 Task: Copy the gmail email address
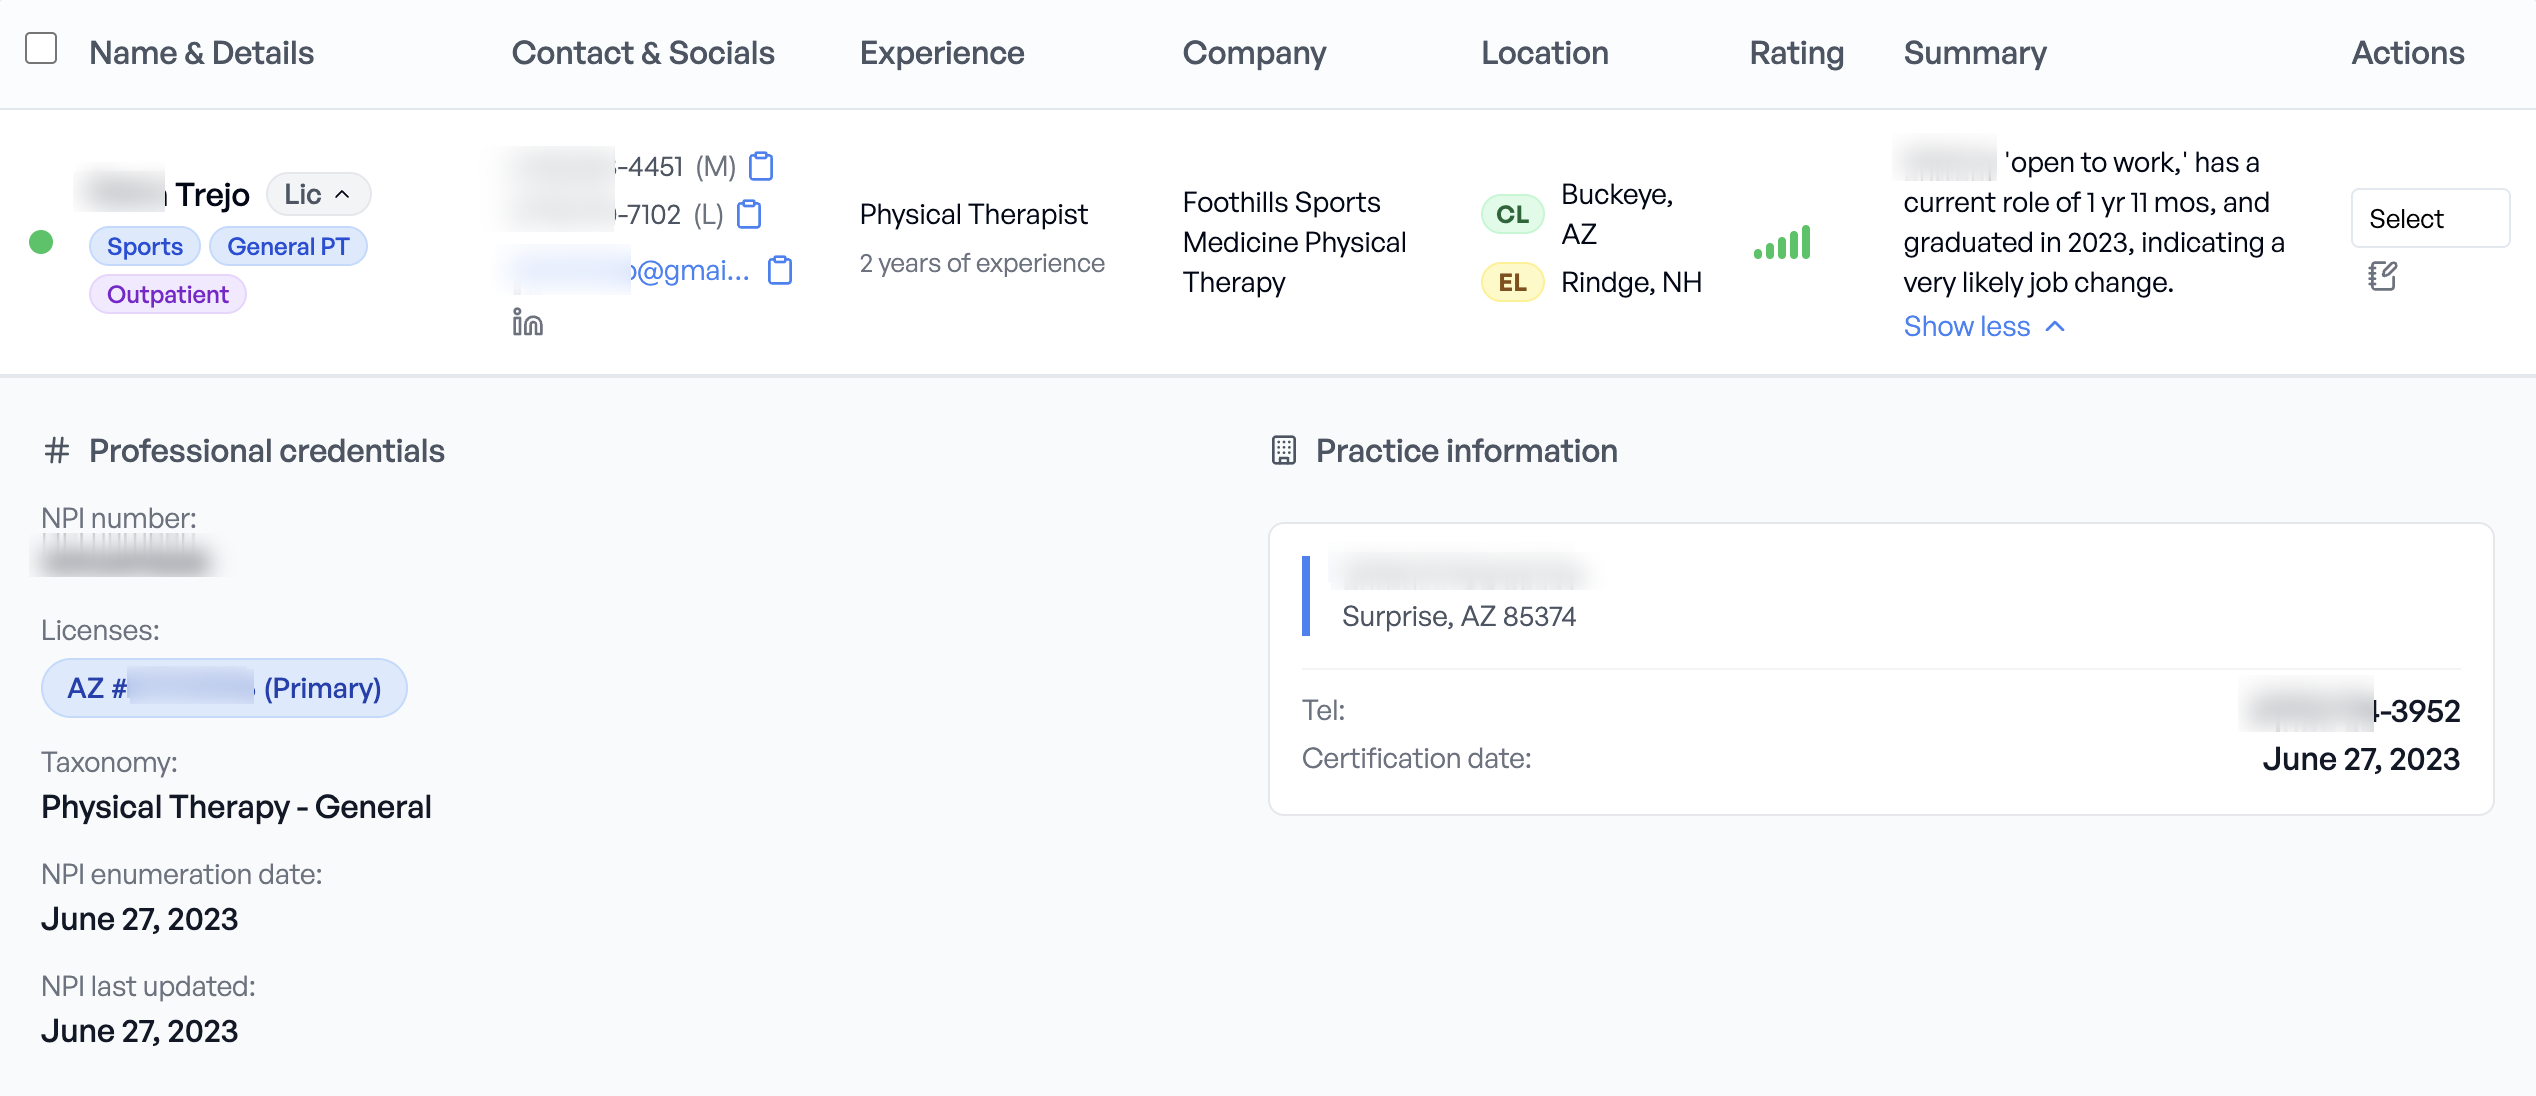tap(779, 270)
